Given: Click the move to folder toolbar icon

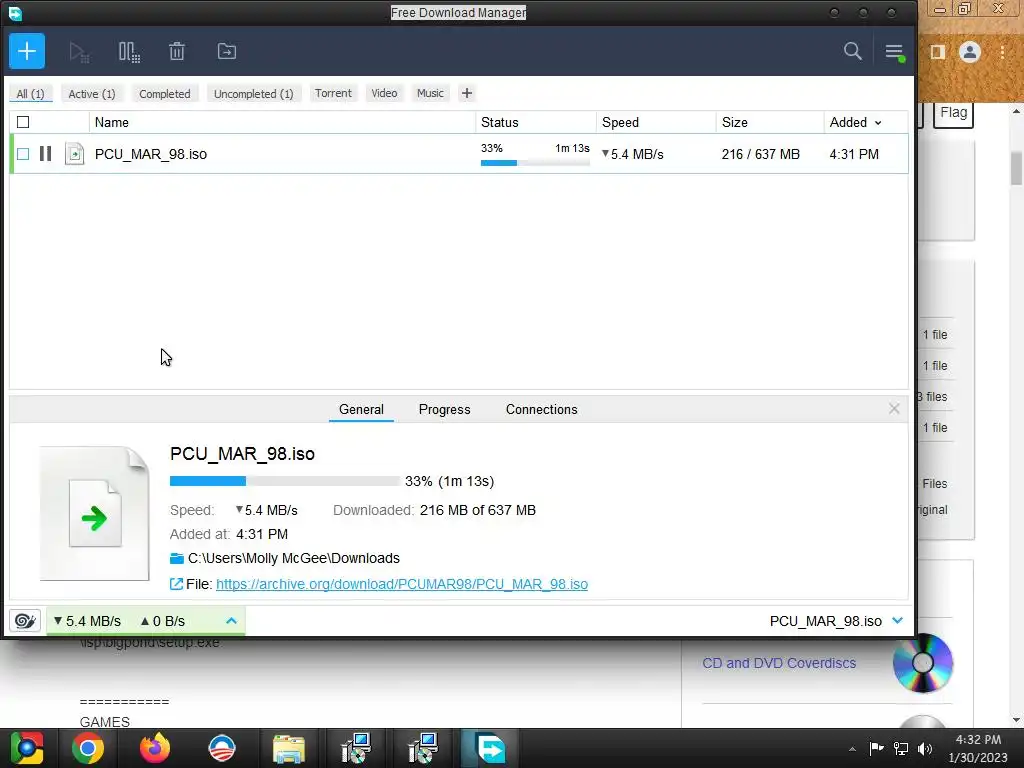Looking at the screenshot, I should 227,51.
